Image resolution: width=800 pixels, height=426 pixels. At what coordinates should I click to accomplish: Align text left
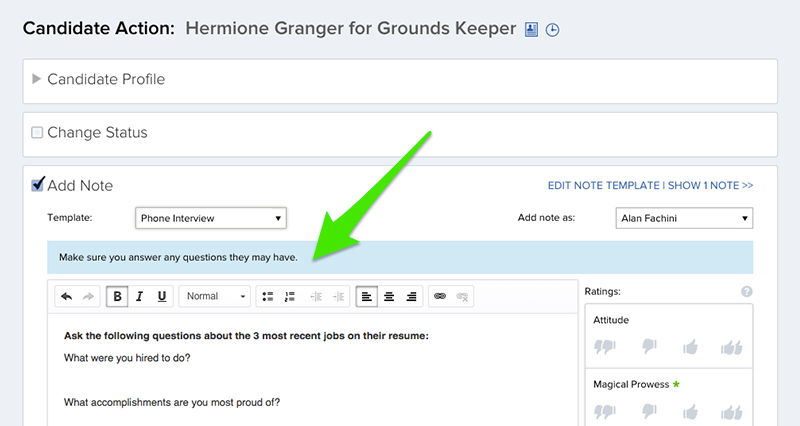click(366, 296)
